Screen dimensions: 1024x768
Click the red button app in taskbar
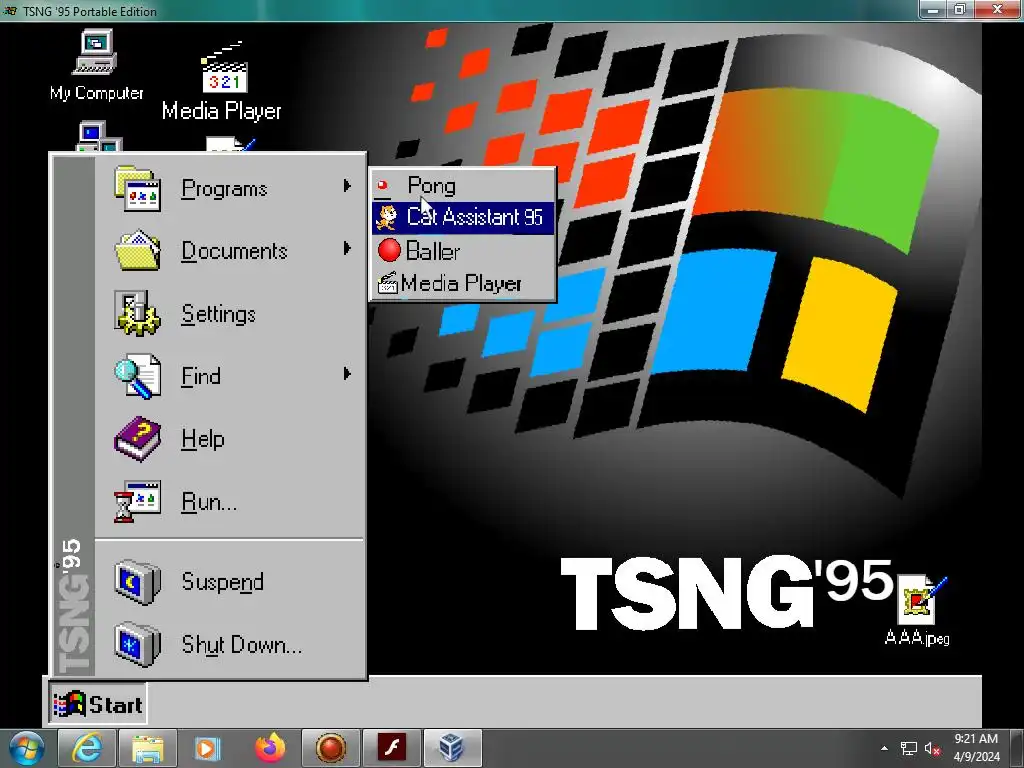point(330,748)
